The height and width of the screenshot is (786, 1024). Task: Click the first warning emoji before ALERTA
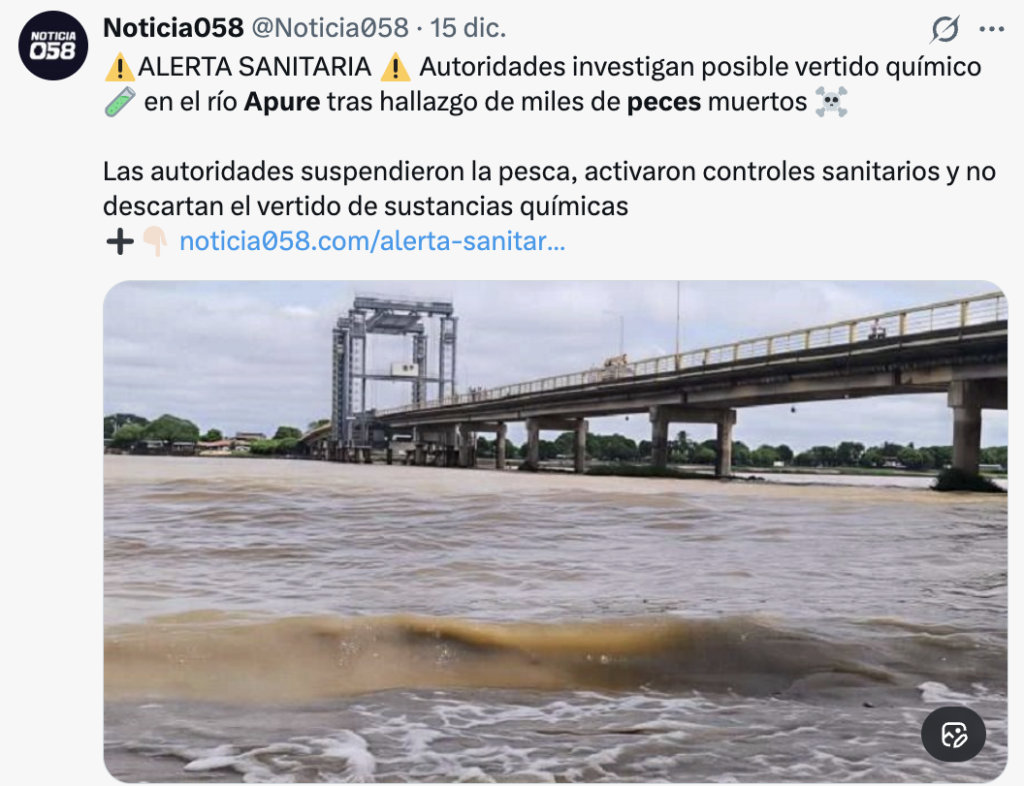[x=120, y=67]
